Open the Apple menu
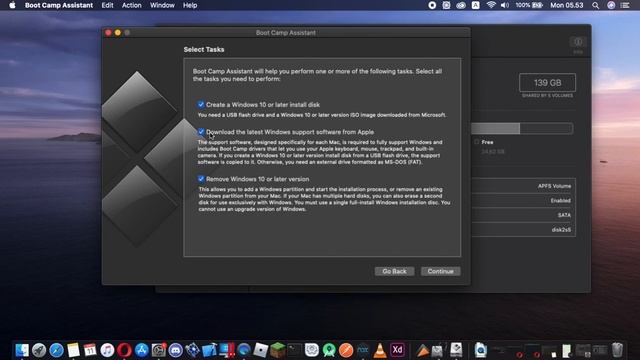Image resolution: width=640 pixels, height=360 pixels. tap(12, 5)
